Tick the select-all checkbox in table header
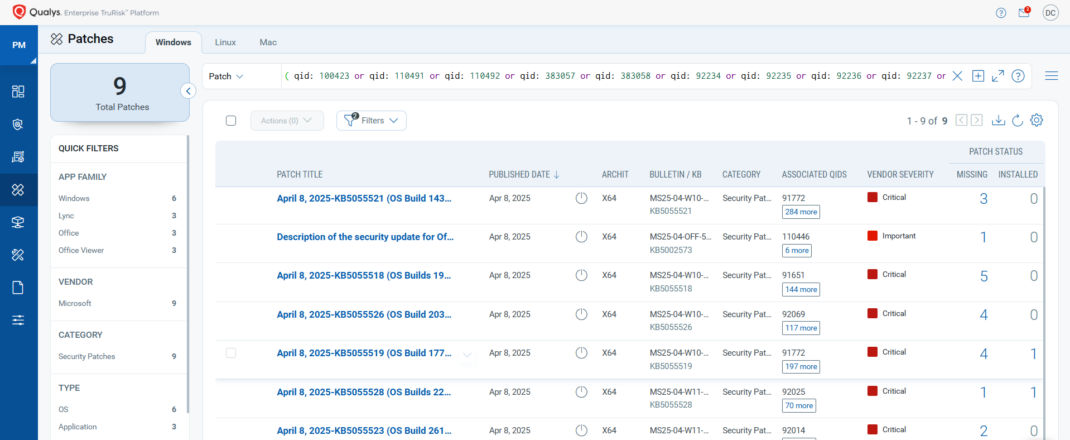1070x440 pixels. tap(231, 121)
